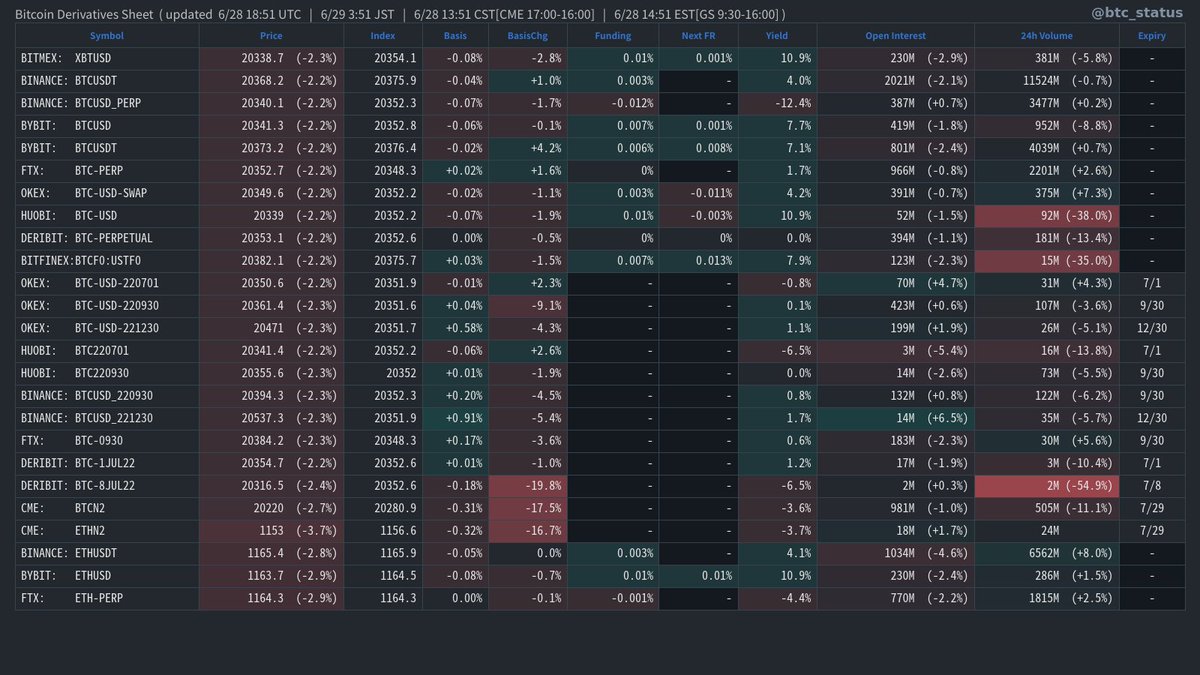This screenshot has height=675, width=1200.
Task: Click the 2M (-54.9%) volume cell
Action: click(1047, 485)
